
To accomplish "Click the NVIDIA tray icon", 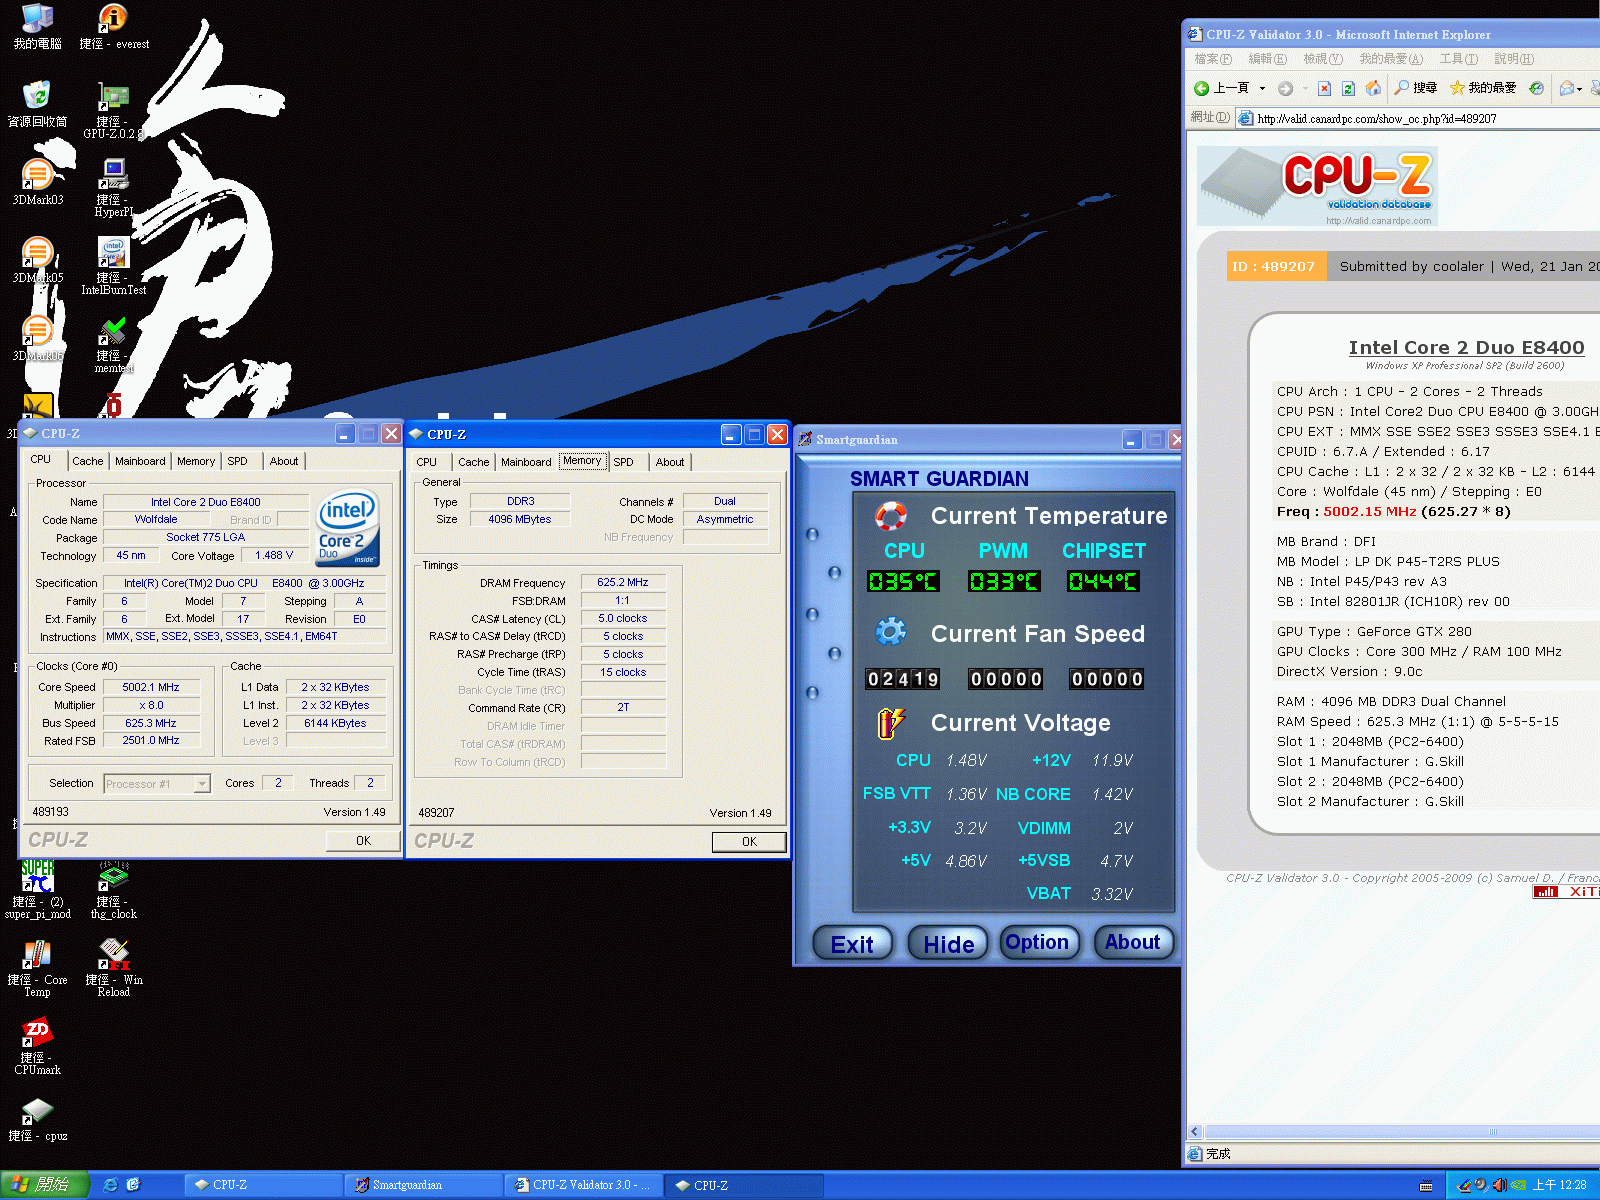I will [x=1518, y=1185].
